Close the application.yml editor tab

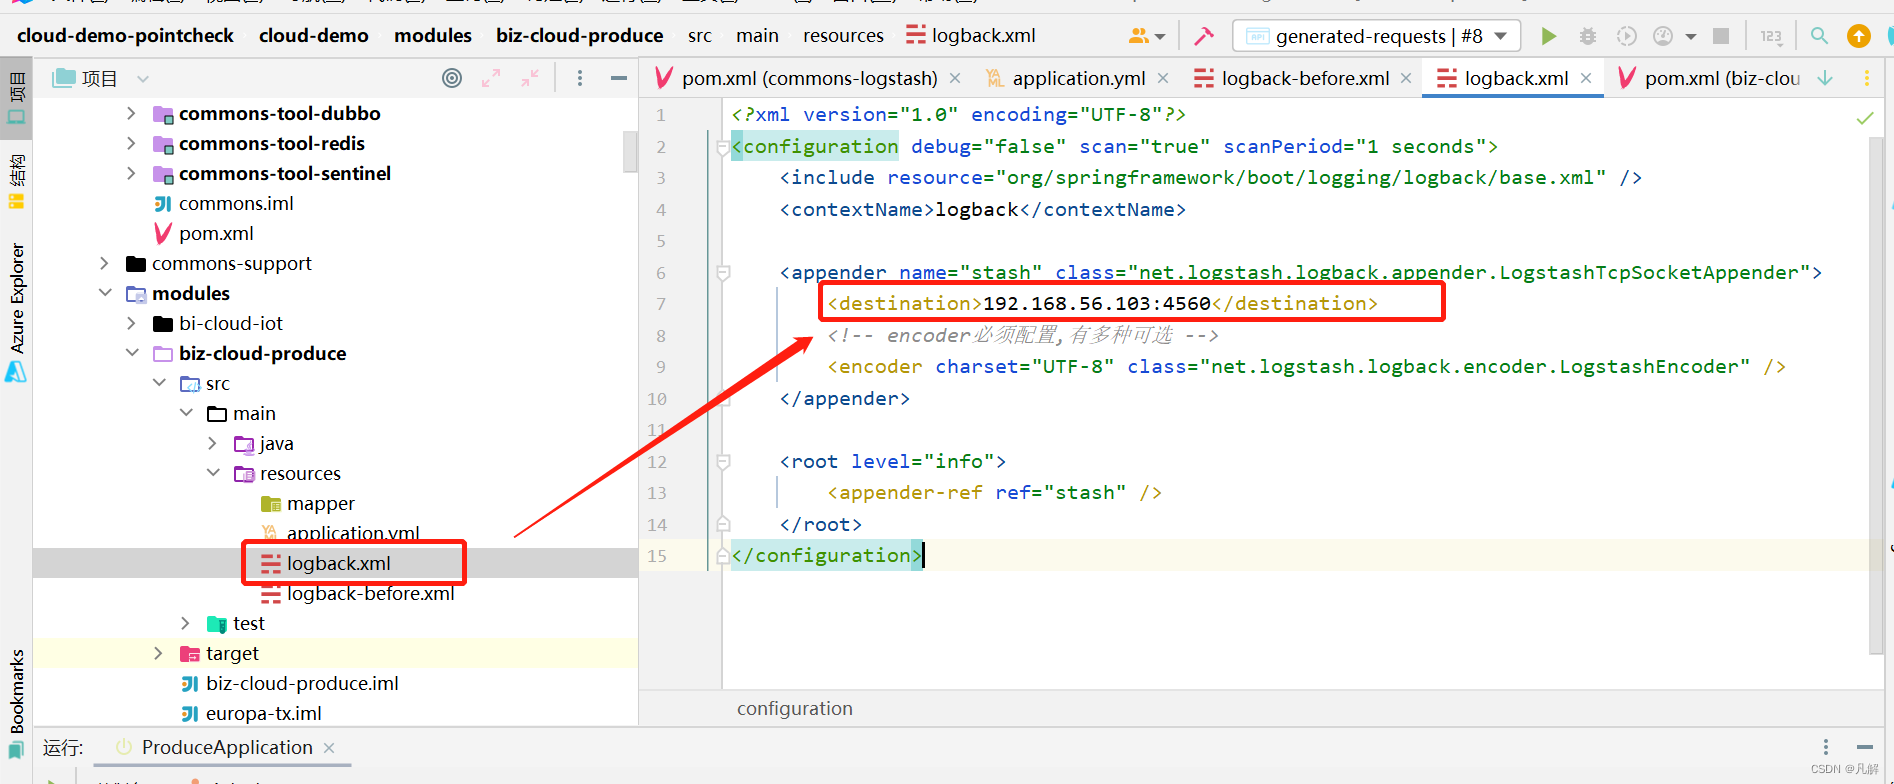click(1163, 78)
